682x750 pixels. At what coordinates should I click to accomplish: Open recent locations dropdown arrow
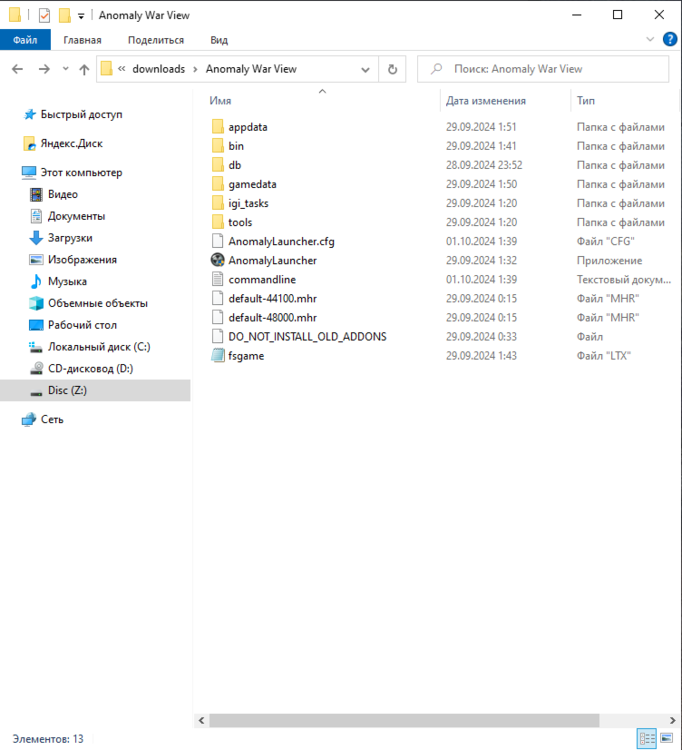tap(66, 69)
